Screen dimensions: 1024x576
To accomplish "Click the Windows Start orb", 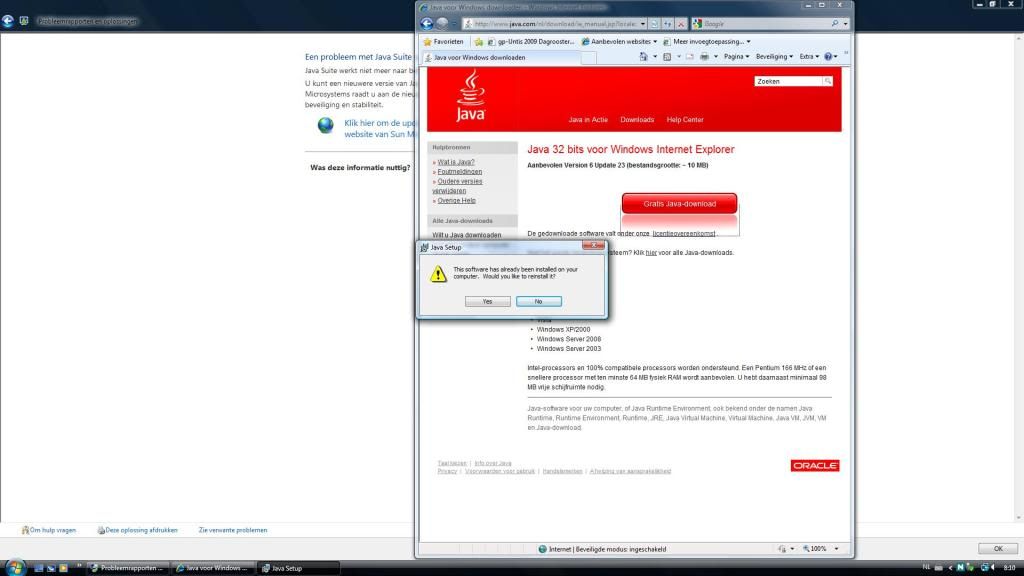I will (14, 568).
